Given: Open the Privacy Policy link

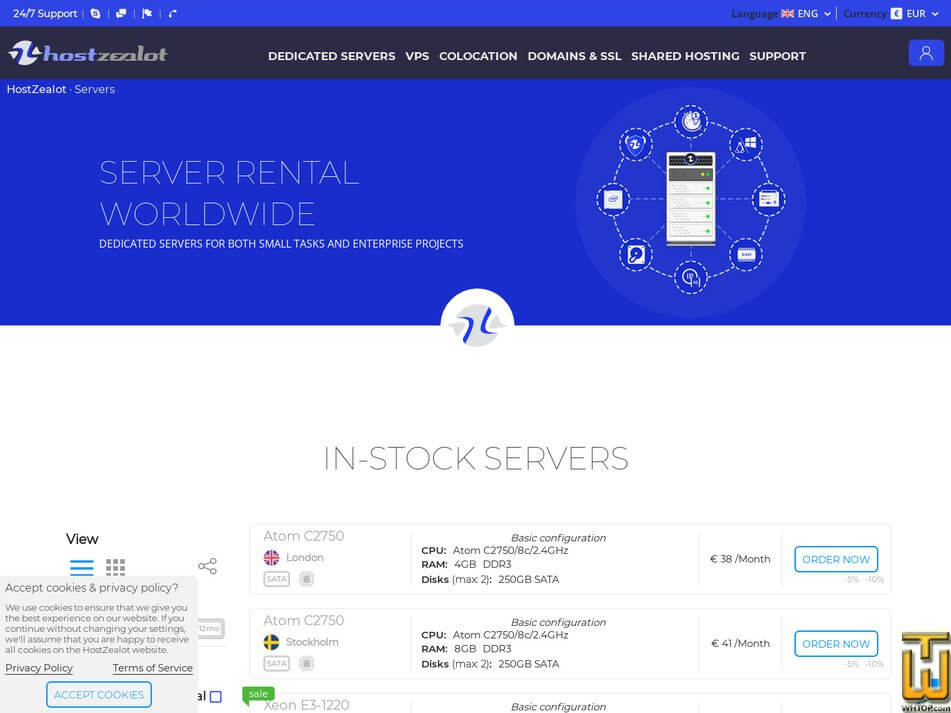Looking at the screenshot, I should coord(39,668).
